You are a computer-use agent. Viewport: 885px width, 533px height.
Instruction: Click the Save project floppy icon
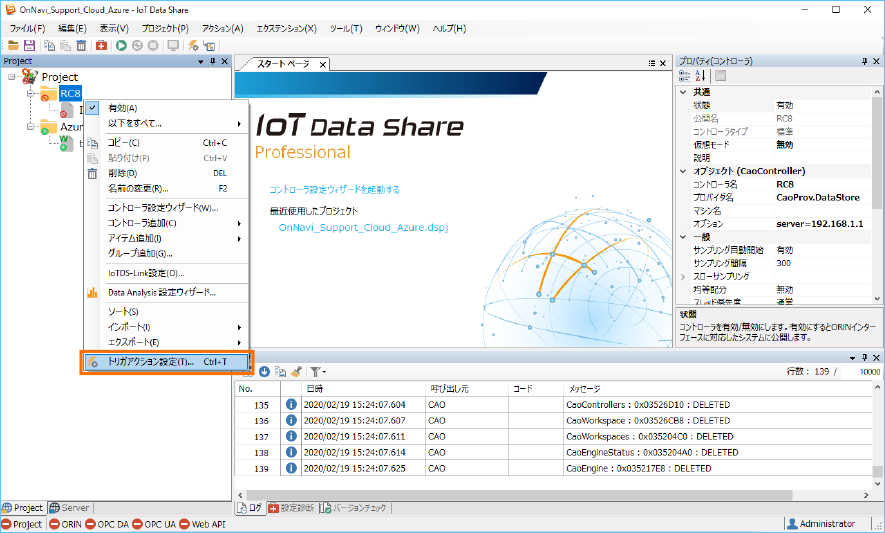(29, 45)
